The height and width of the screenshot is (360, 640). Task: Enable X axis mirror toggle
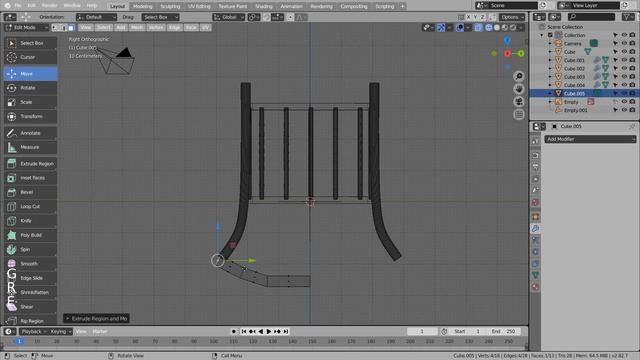click(469, 17)
